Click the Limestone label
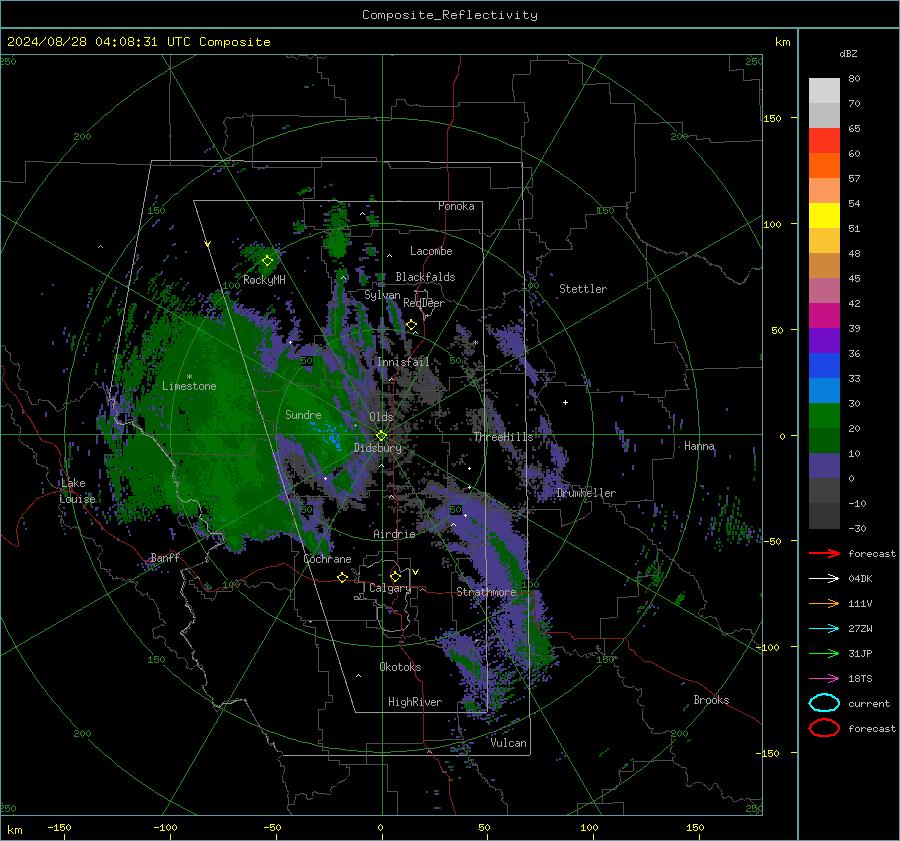Viewport: 900px width, 841px height. (189, 386)
